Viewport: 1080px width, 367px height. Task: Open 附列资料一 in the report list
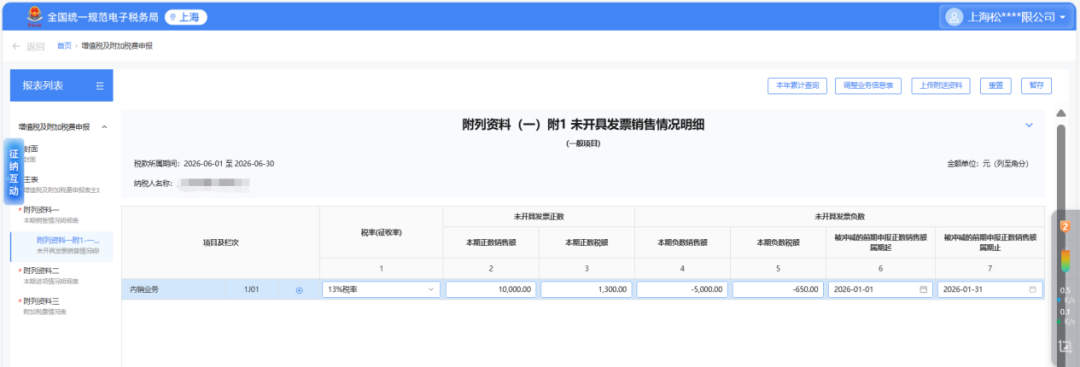point(41,209)
